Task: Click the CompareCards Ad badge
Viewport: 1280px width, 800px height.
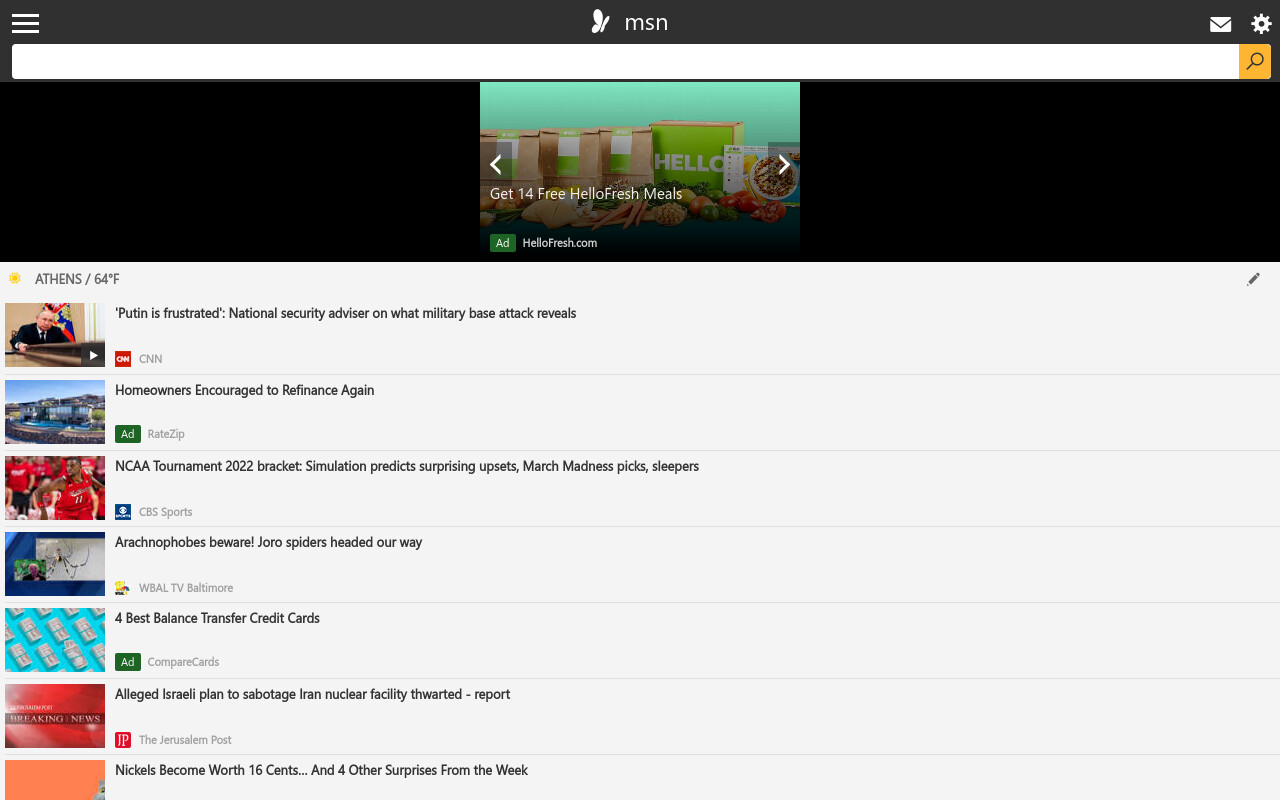Action: pyautogui.click(x=128, y=662)
